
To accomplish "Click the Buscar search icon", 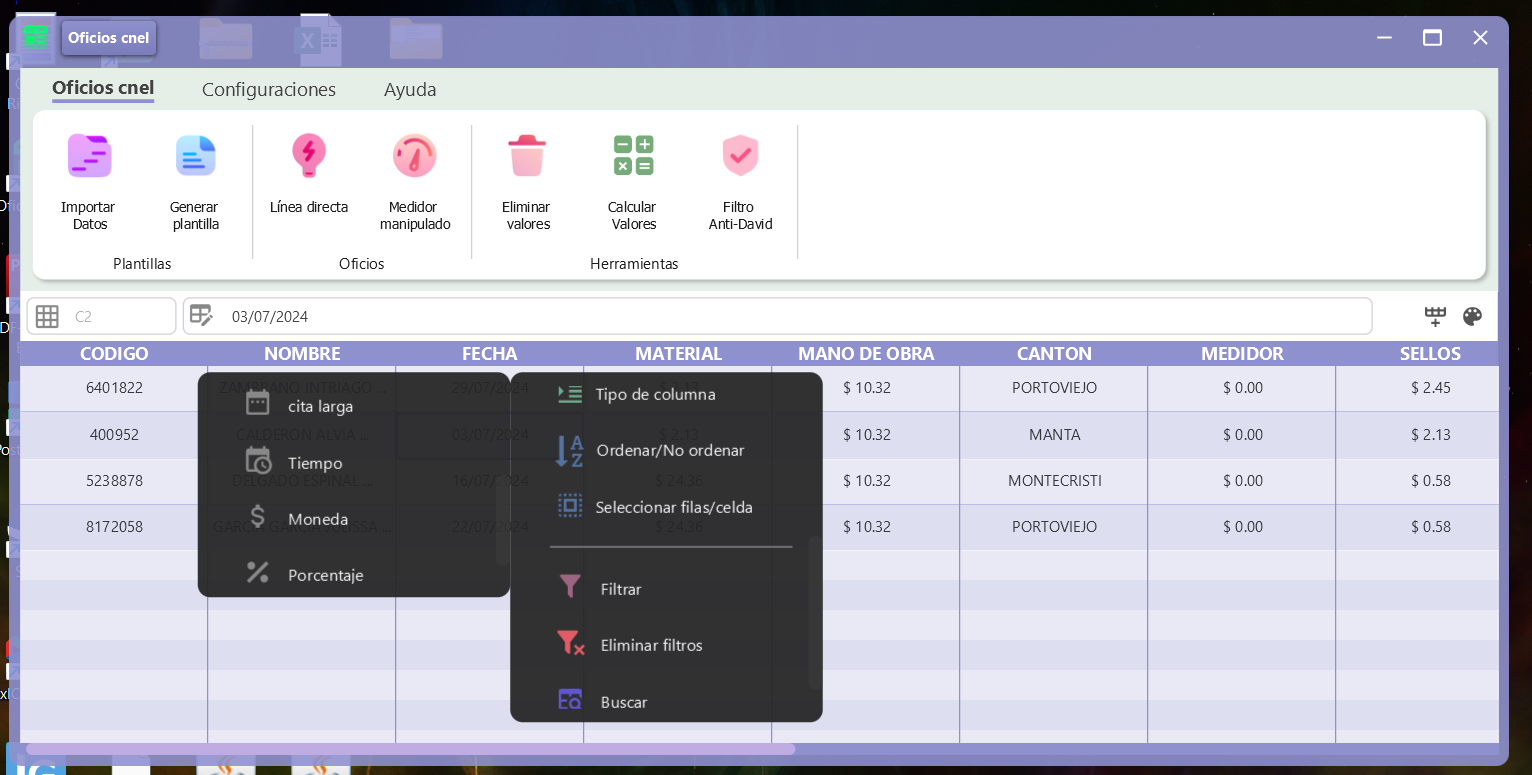I will (570, 700).
